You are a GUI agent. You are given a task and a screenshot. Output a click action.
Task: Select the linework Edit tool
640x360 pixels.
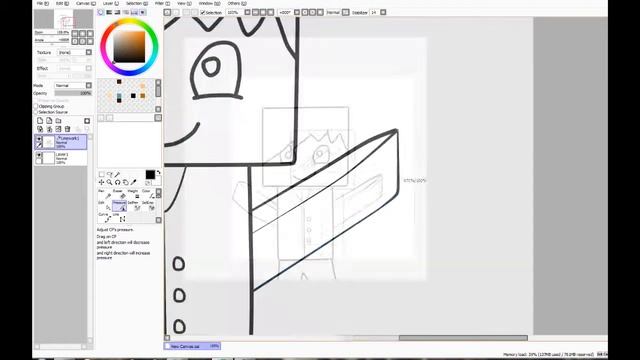click(x=105, y=206)
